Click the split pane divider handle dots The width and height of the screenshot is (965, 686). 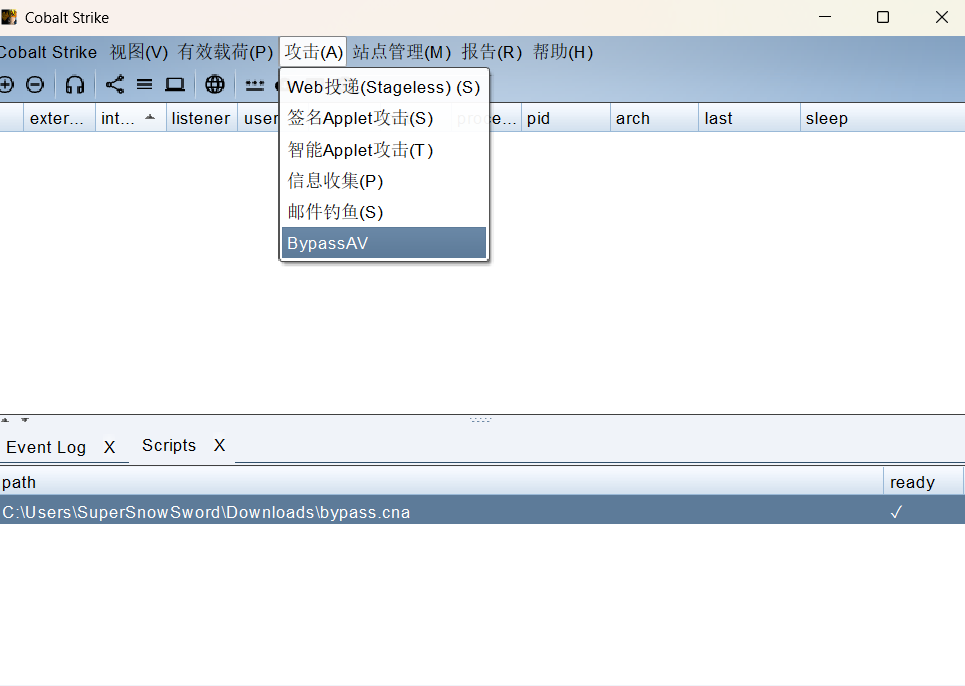point(480,420)
